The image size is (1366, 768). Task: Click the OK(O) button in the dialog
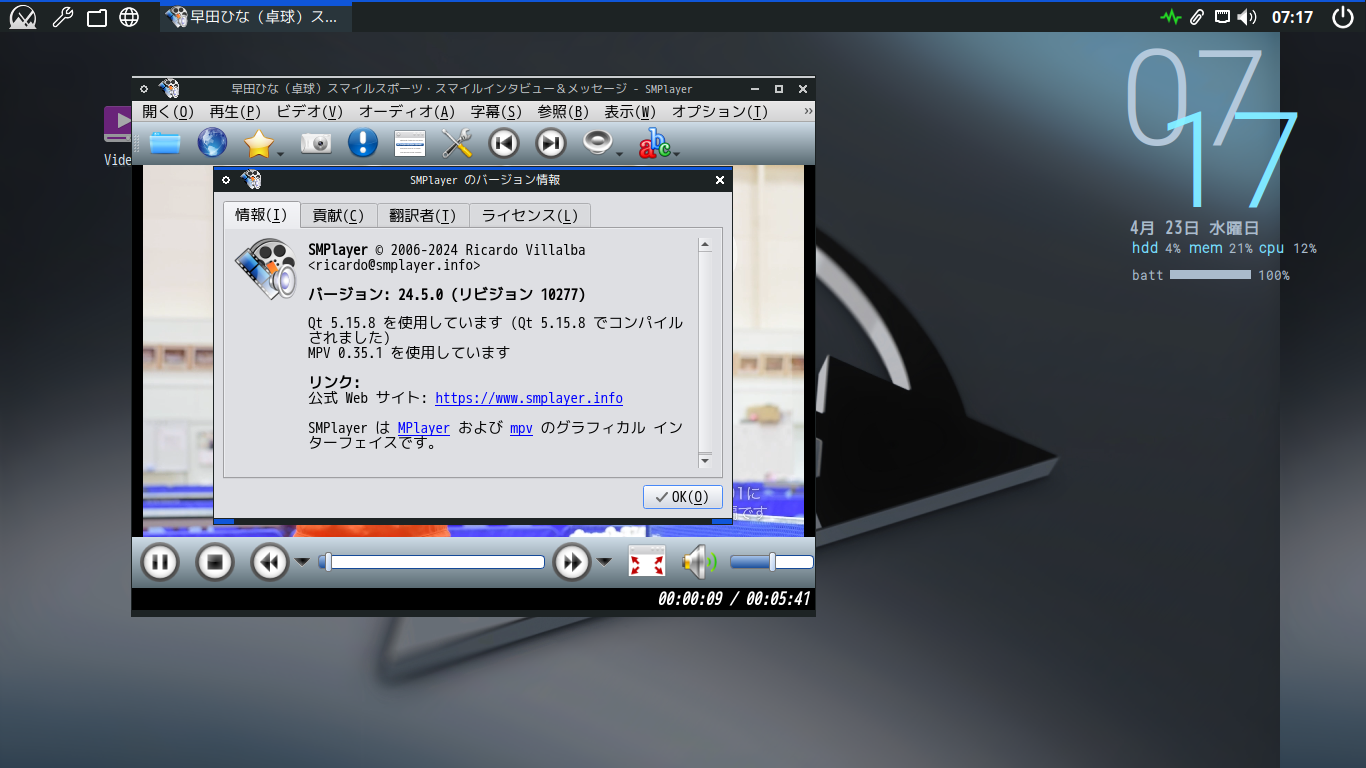pyautogui.click(x=682, y=497)
